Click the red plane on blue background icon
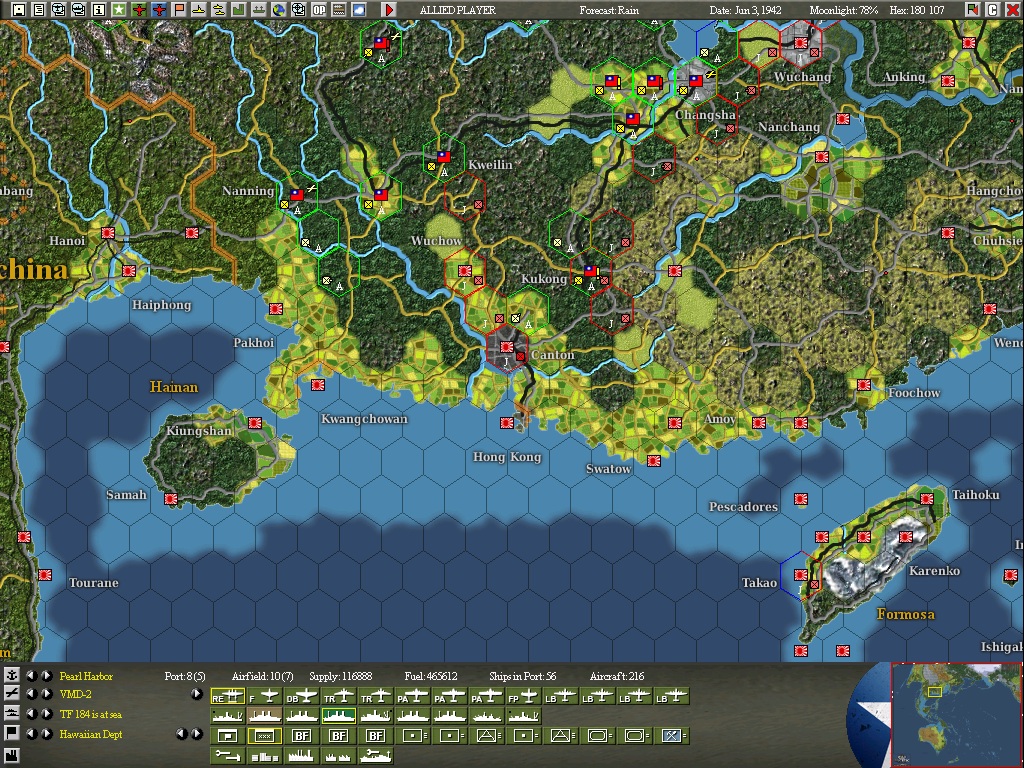Image resolution: width=1024 pixels, height=768 pixels. click(x=159, y=10)
